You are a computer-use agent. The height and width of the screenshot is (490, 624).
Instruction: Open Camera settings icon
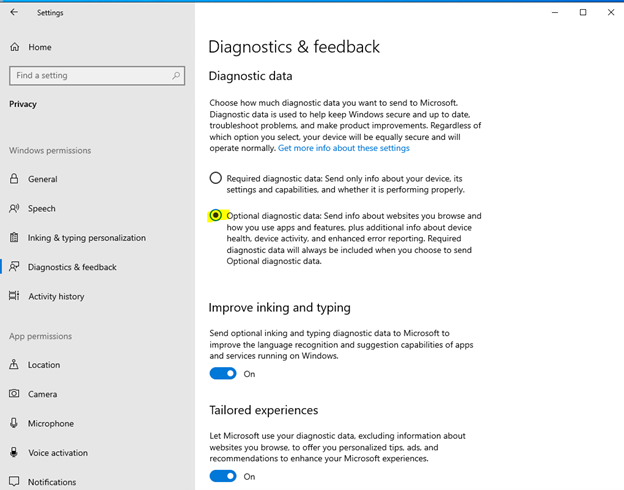(x=14, y=394)
